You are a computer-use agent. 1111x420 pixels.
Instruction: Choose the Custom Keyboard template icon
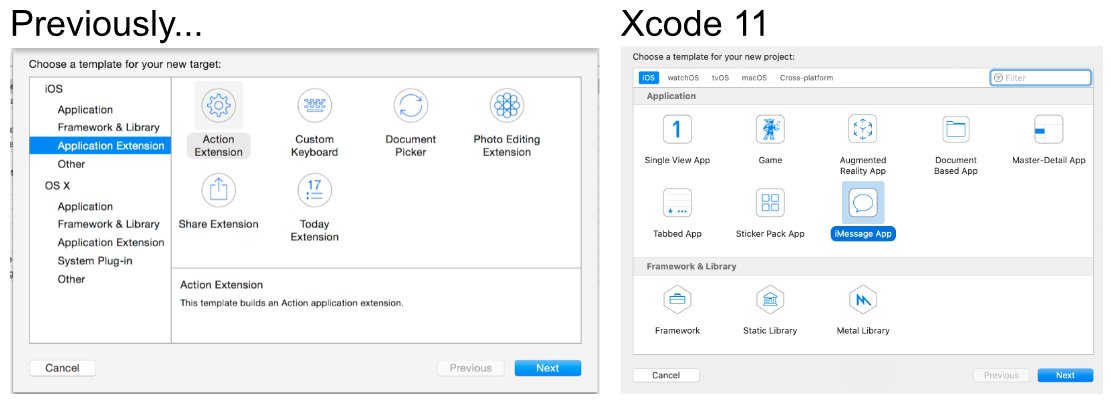tap(315, 106)
